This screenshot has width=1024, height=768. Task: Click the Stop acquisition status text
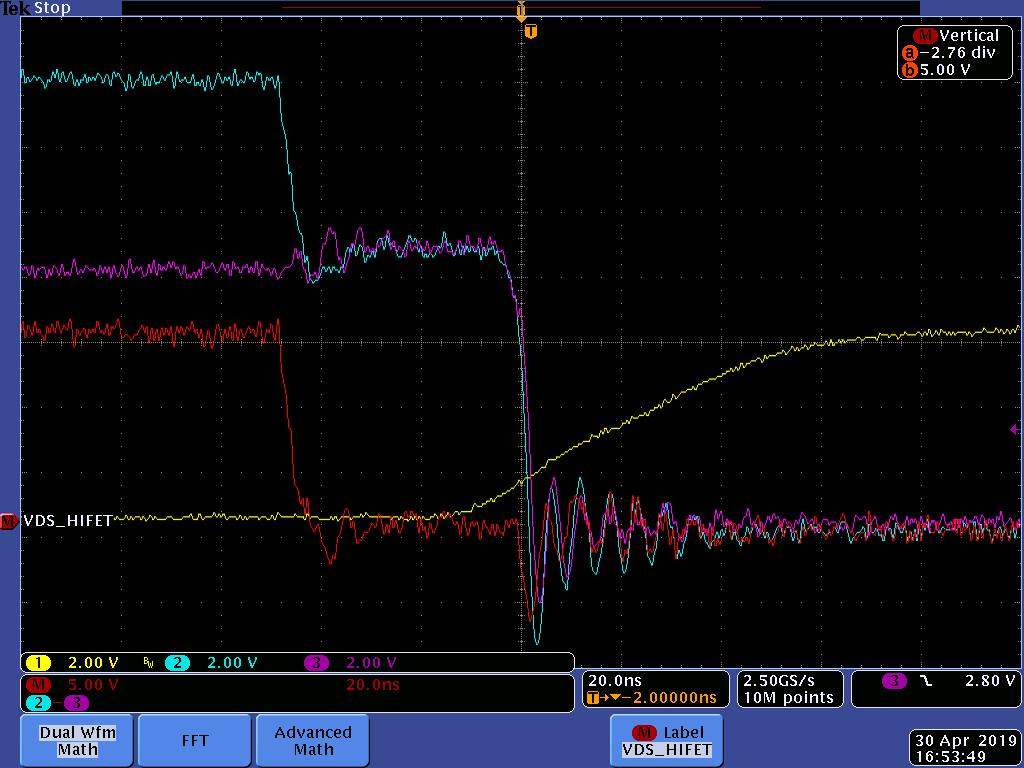[x=52, y=8]
